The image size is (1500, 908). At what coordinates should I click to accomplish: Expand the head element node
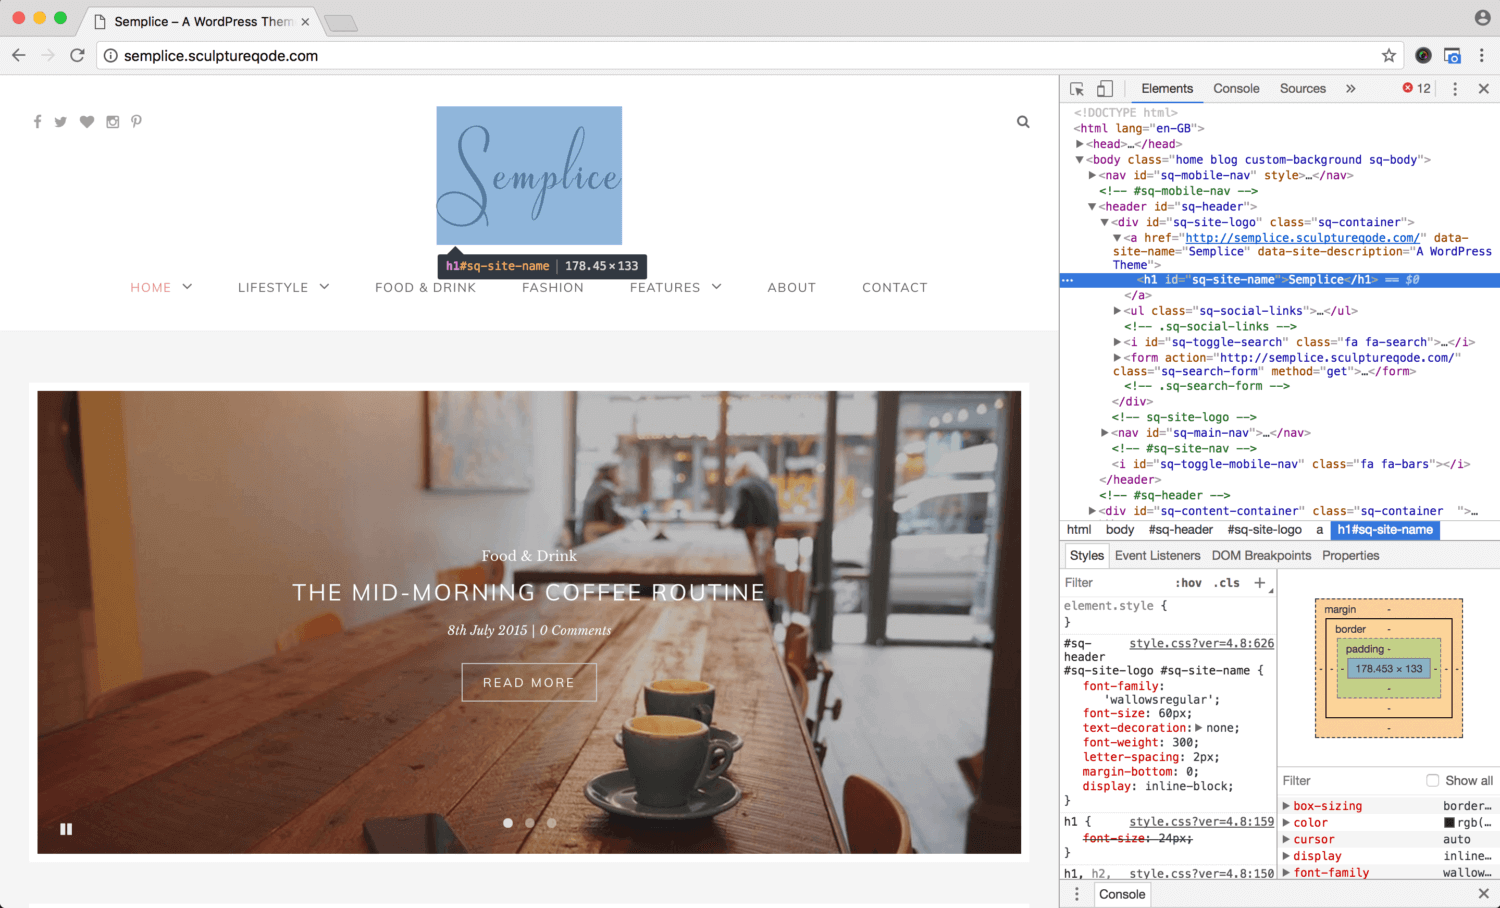tap(1080, 144)
